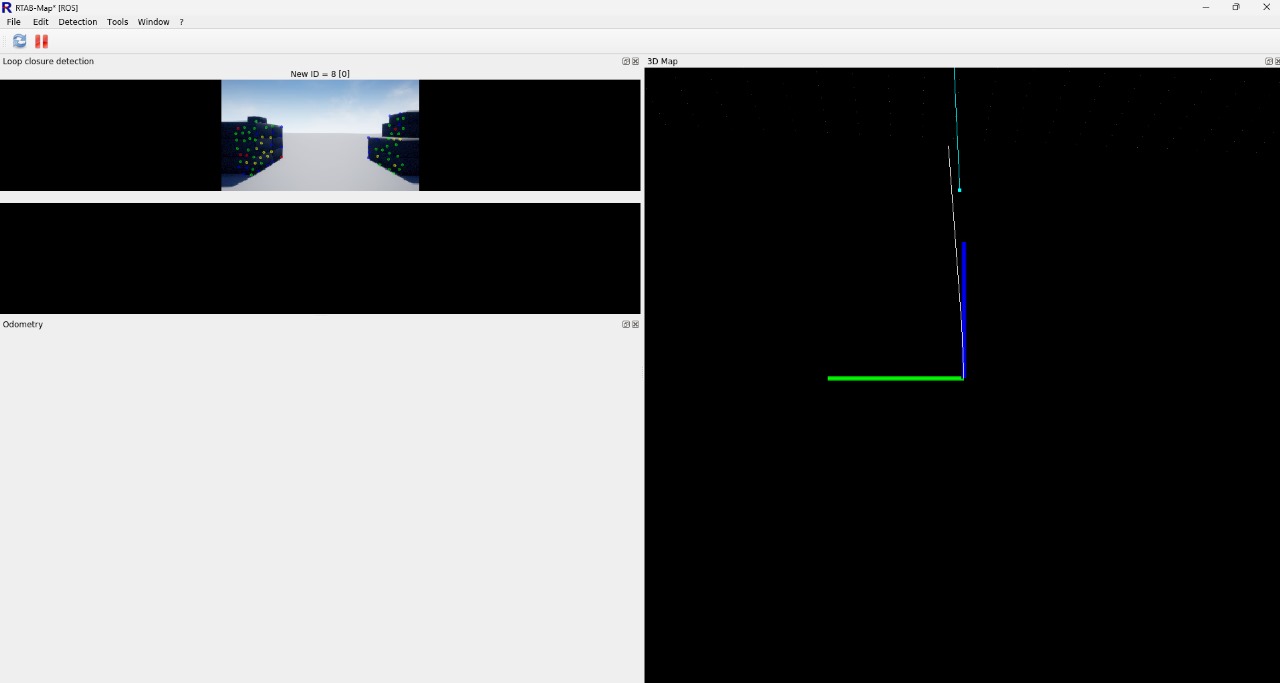The width and height of the screenshot is (1280, 683).
Task: Close the Odometry panel
Action: 635,324
